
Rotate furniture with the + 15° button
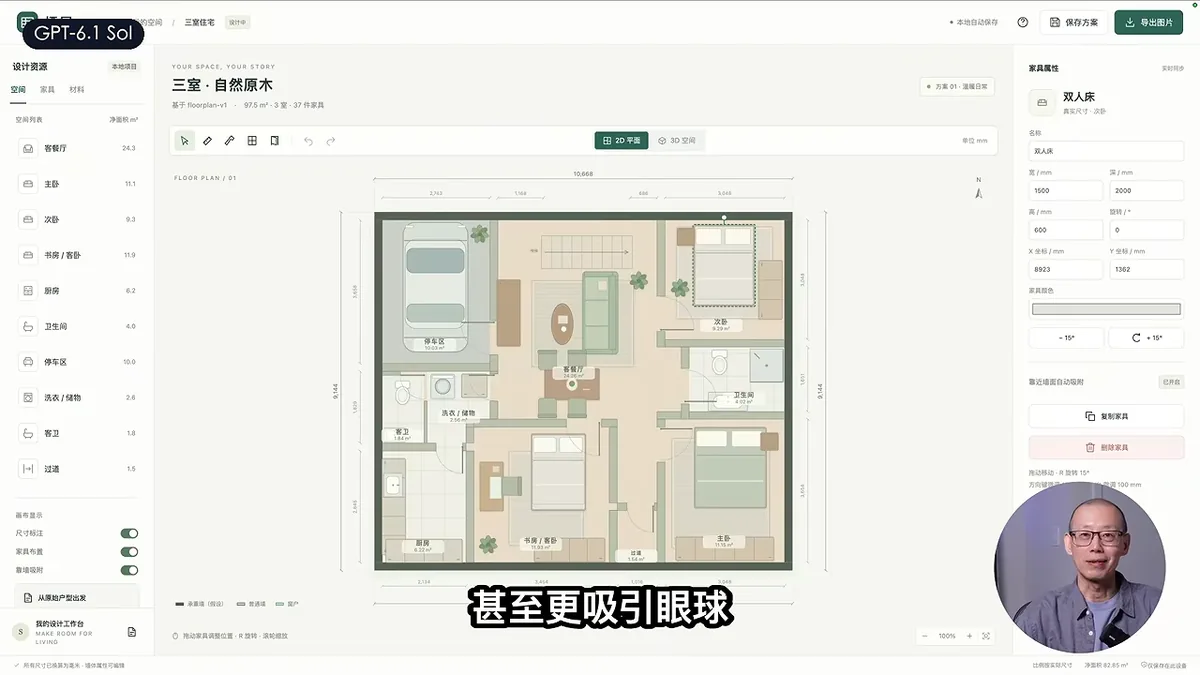[1147, 338]
